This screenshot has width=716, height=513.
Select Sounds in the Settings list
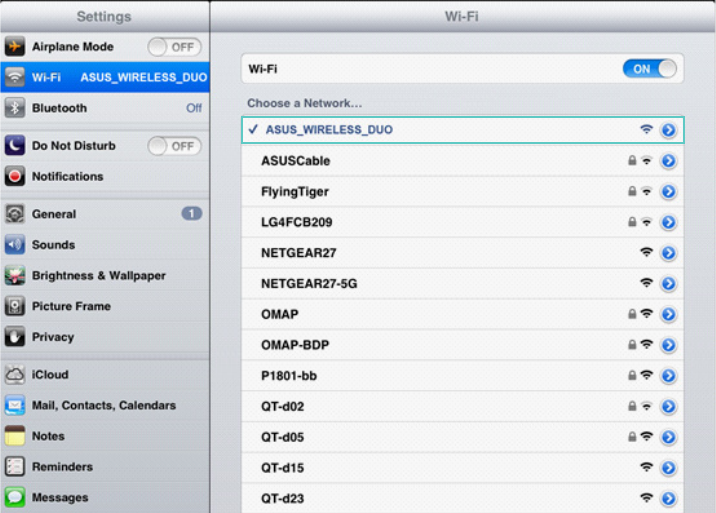(x=105, y=245)
